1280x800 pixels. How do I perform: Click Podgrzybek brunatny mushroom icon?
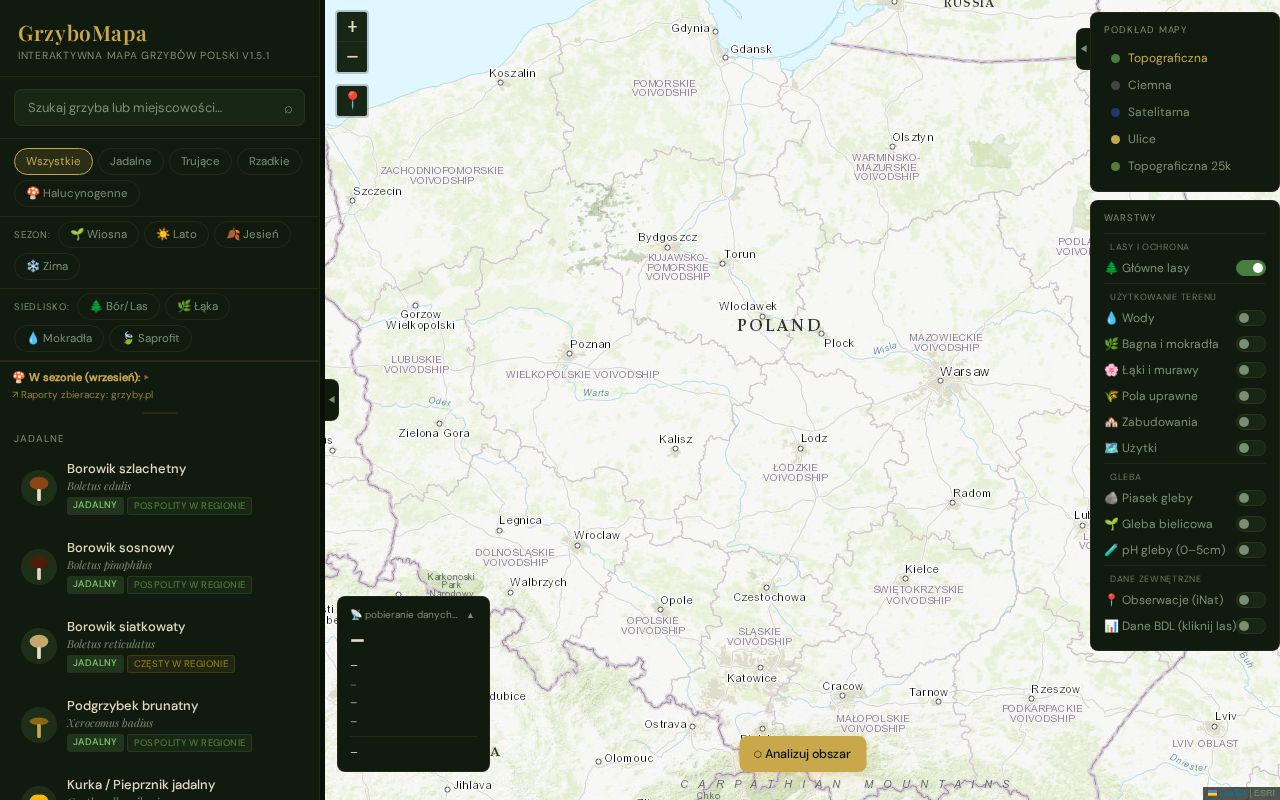pos(39,725)
